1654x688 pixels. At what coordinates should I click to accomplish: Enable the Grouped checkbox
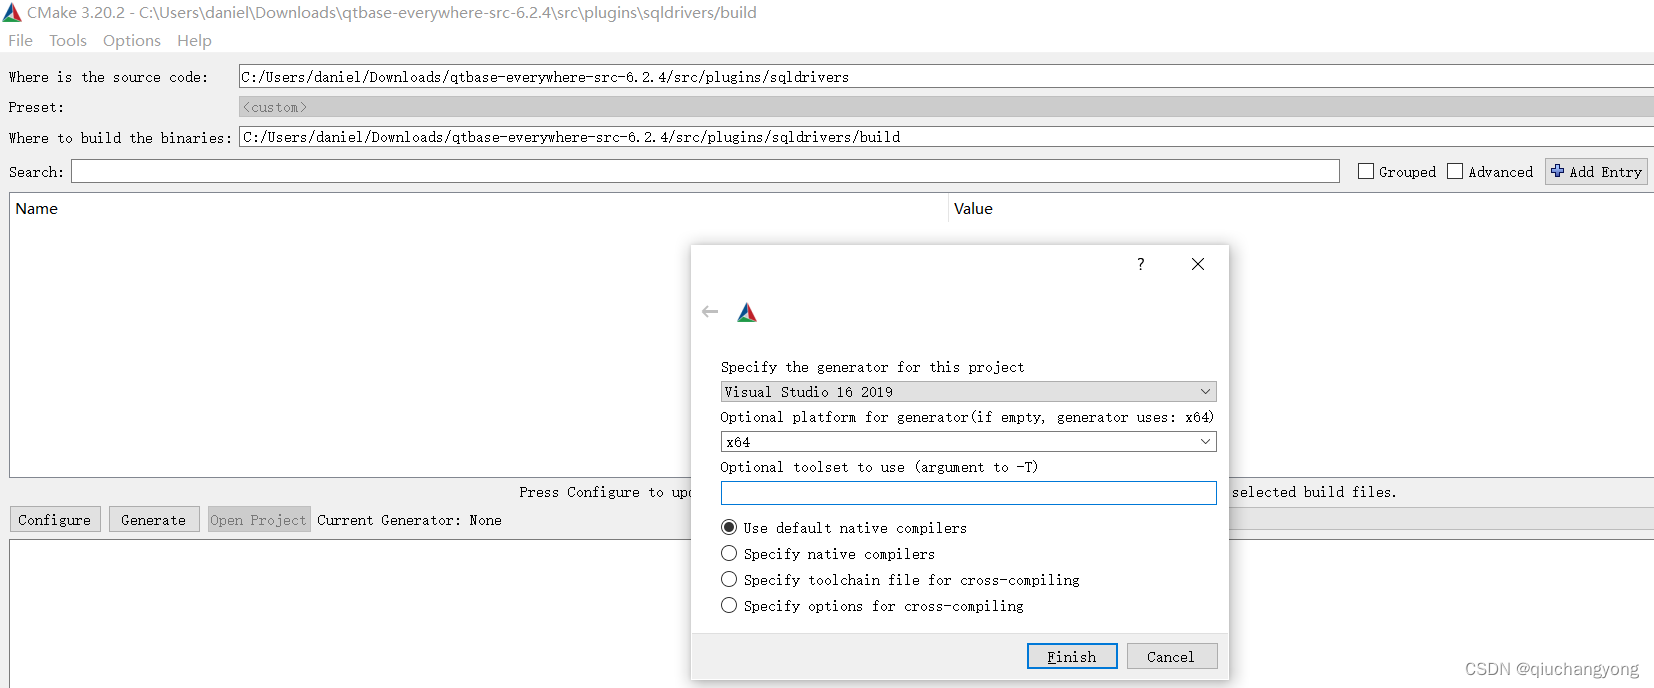(x=1366, y=171)
